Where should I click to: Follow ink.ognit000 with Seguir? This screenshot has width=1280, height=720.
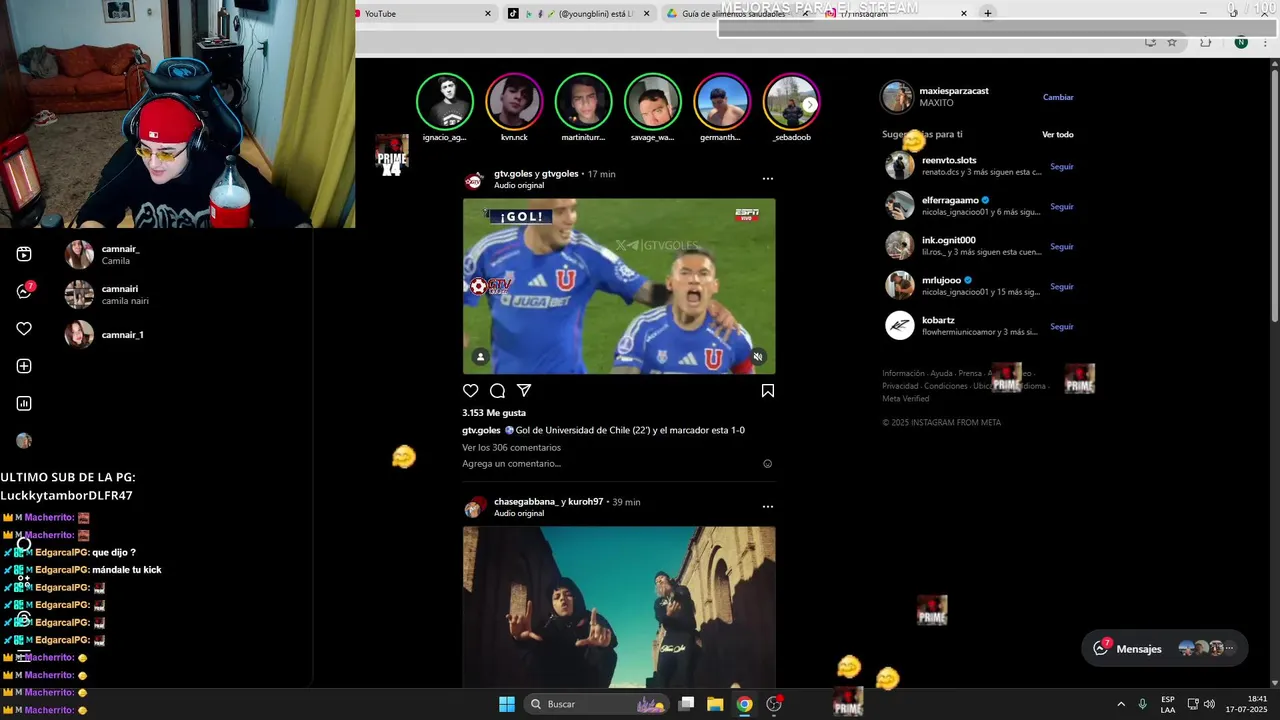tap(1062, 246)
